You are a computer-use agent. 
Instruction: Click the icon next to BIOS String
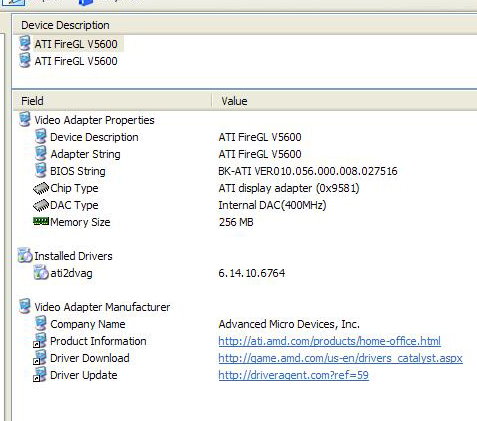[41, 171]
